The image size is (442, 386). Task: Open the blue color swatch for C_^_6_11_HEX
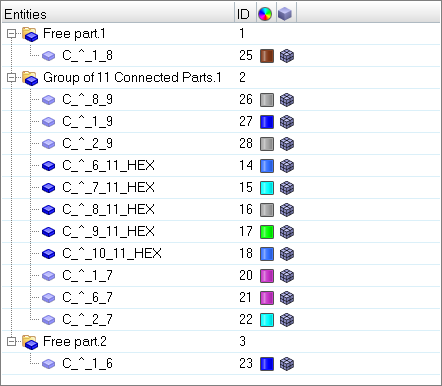pos(267,166)
